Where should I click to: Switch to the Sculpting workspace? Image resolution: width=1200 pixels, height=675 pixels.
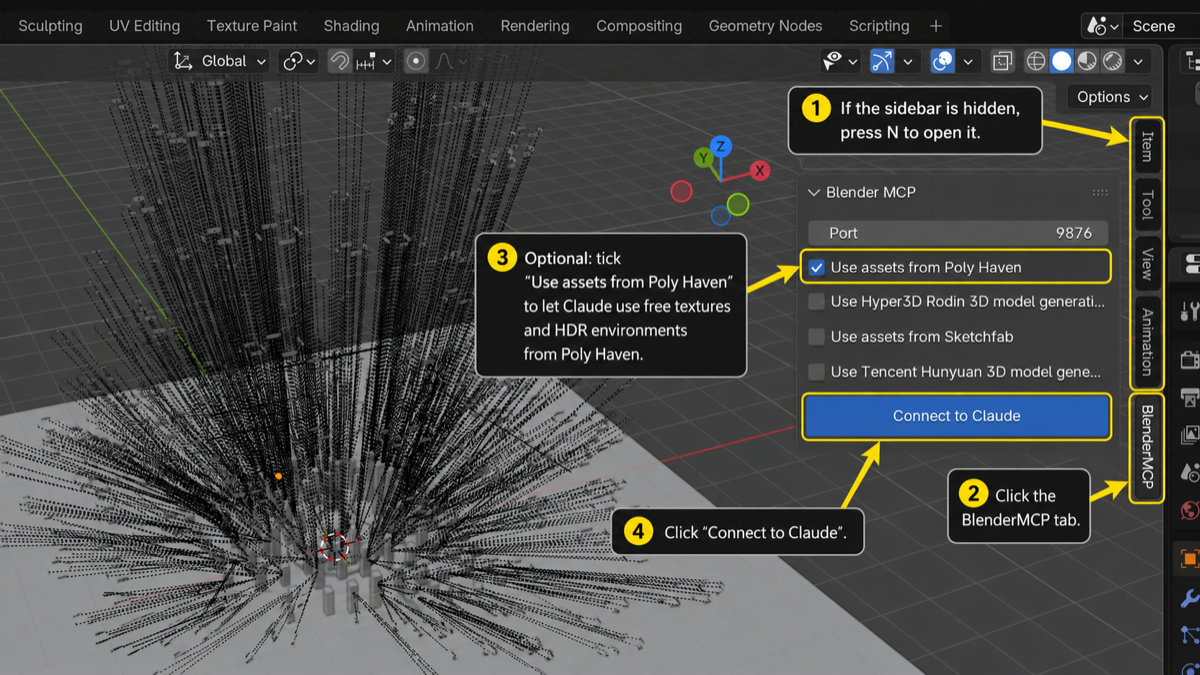(50, 26)
